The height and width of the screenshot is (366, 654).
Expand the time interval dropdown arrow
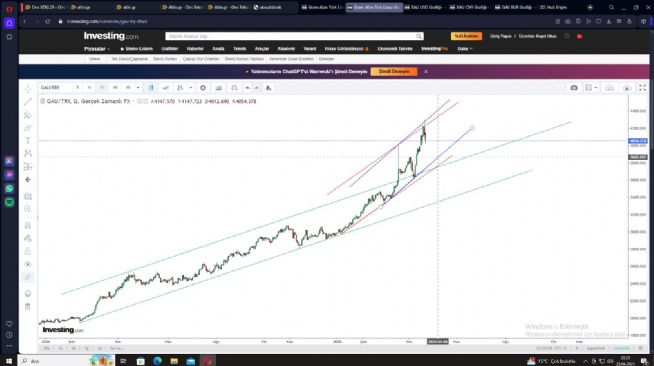(138, 88)
